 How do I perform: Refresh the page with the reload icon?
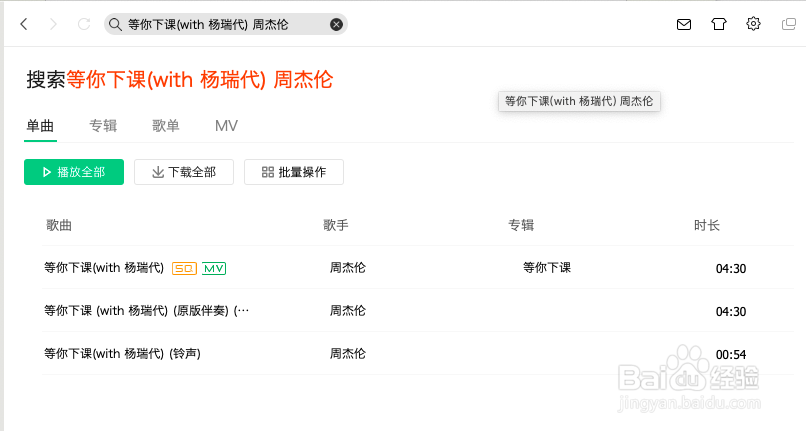pyautogui.click(x=84, y=24)
